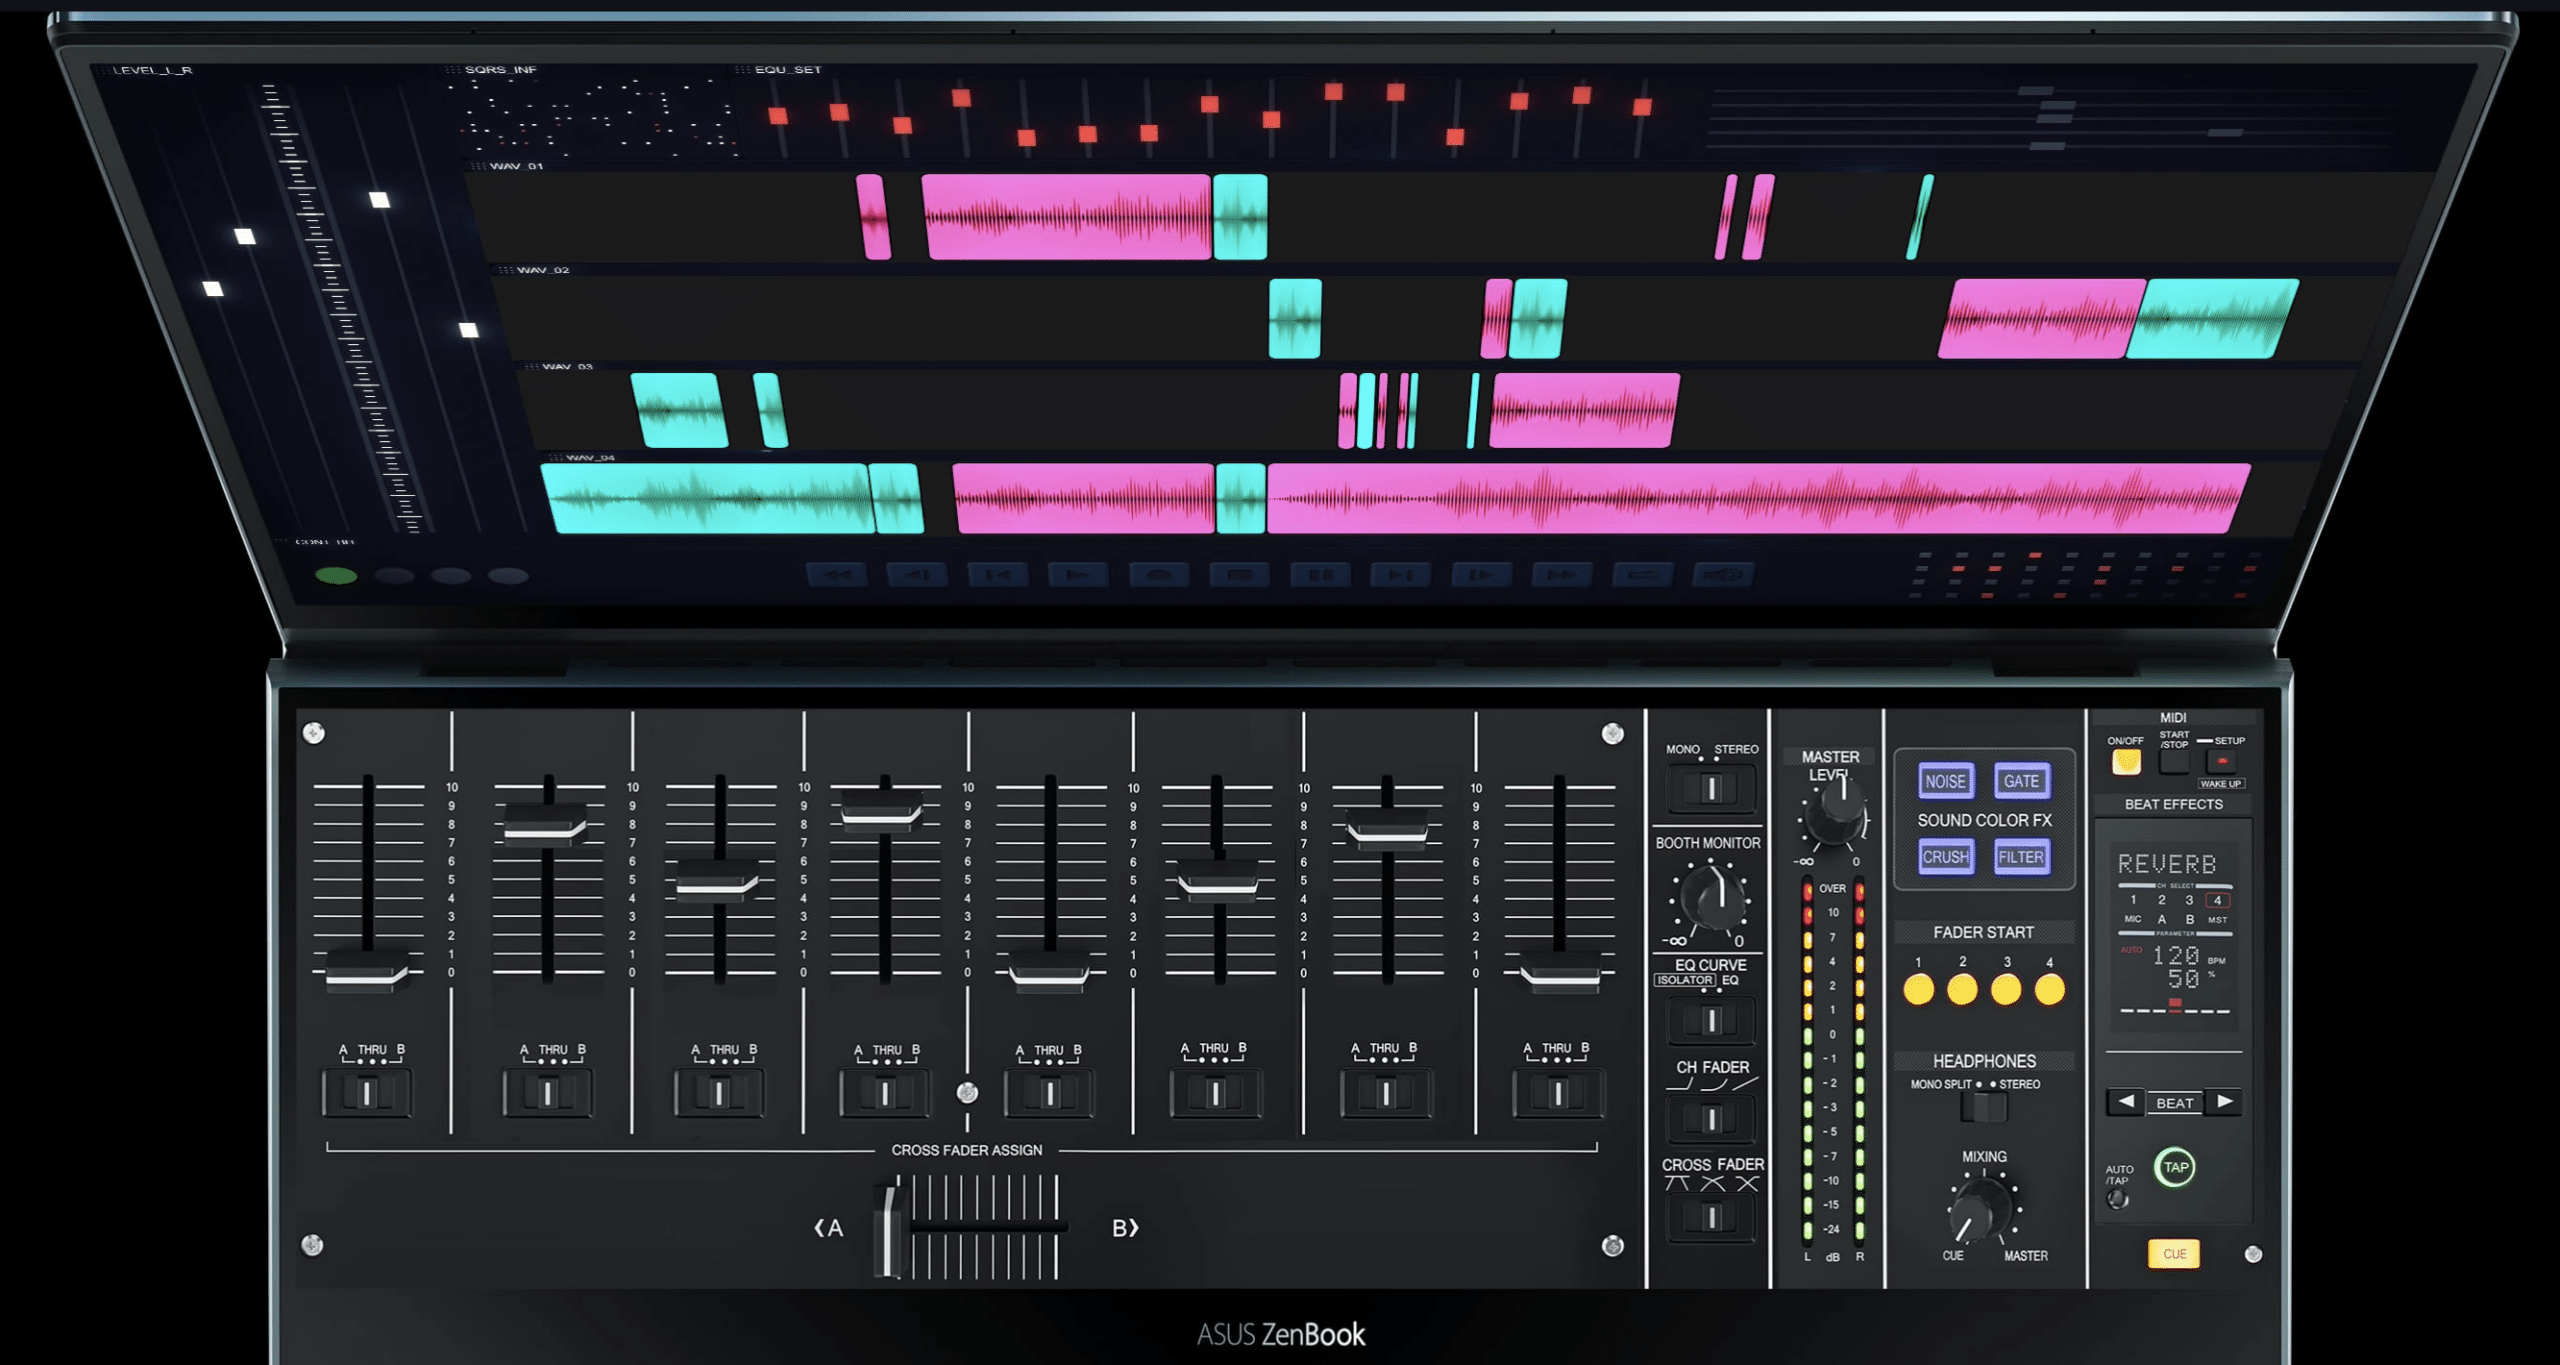Stop playback with the square stop button
Viewport: 2560px width, 1365px height.
(x=1240, y=575)
